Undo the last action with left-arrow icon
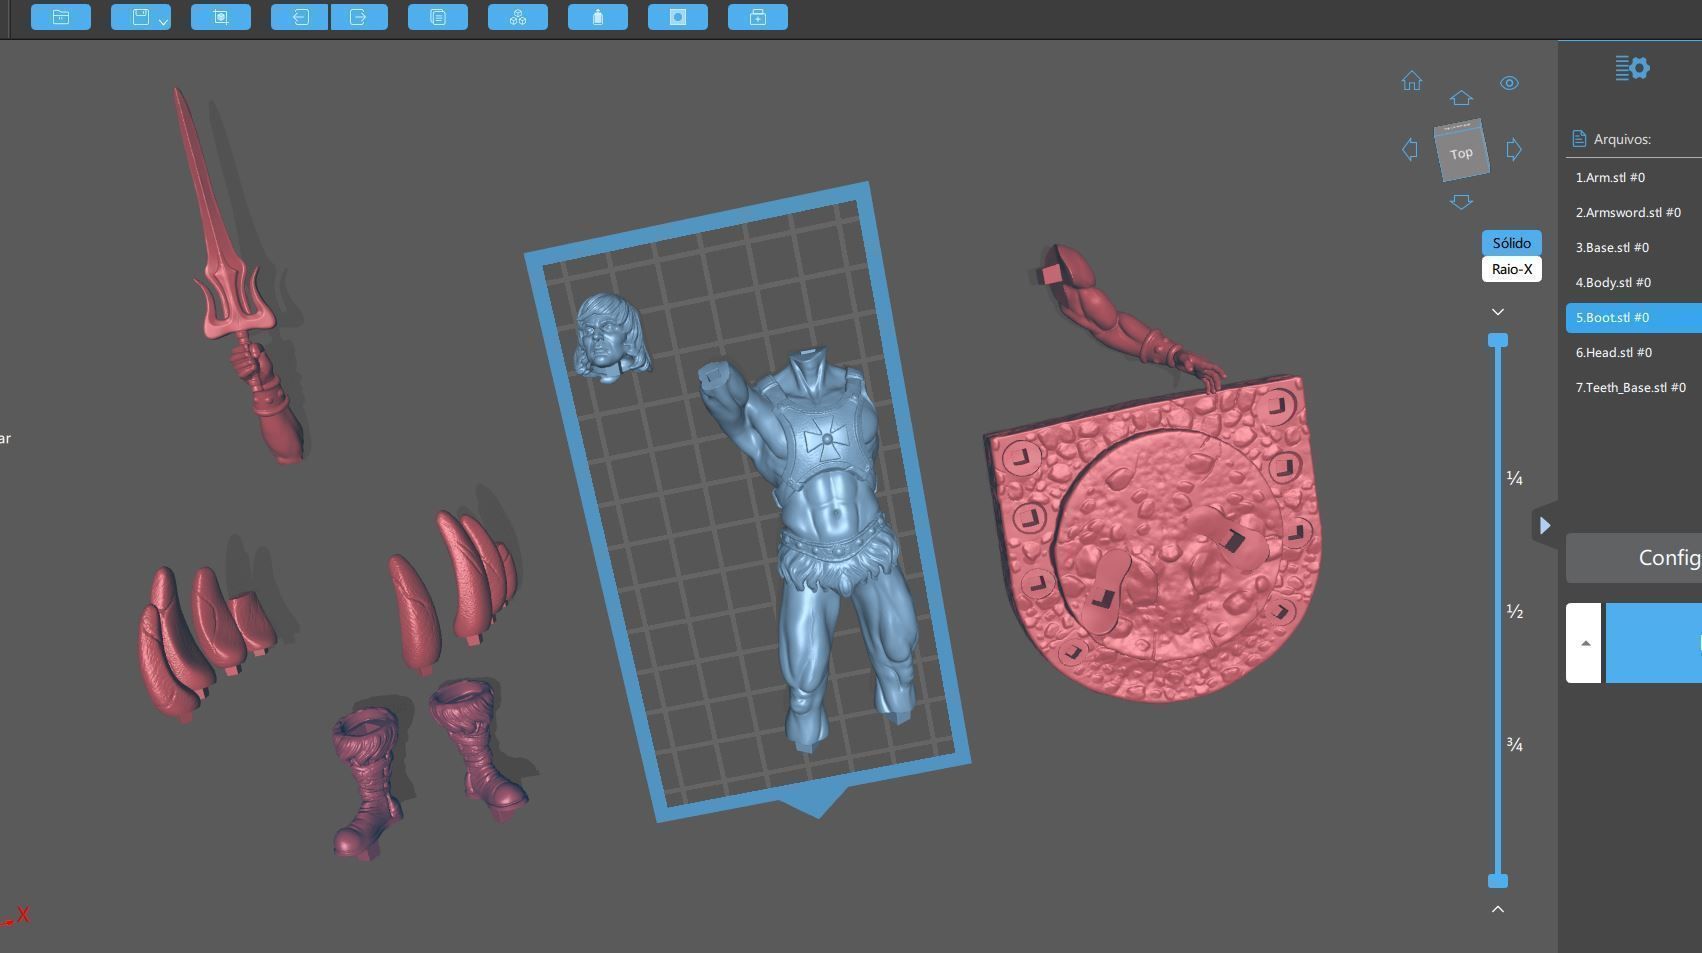This screenshot has width=1702, height=953. (x=299, y=17)
